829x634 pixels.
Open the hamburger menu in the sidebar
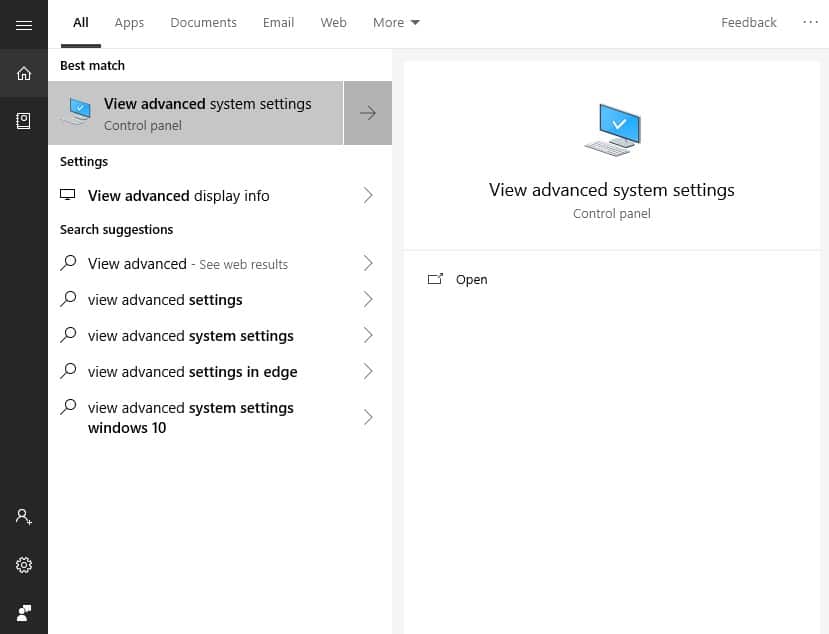24,25
